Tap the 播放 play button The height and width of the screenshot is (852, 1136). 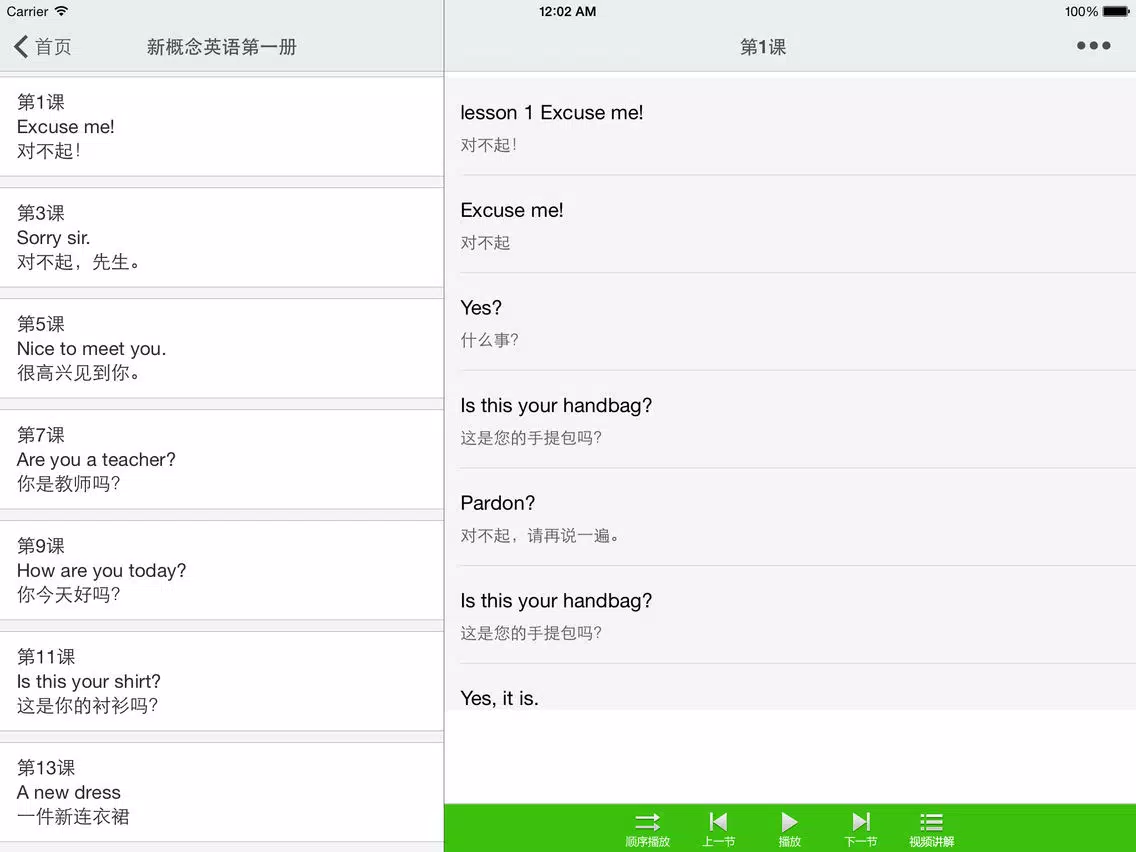789,830
